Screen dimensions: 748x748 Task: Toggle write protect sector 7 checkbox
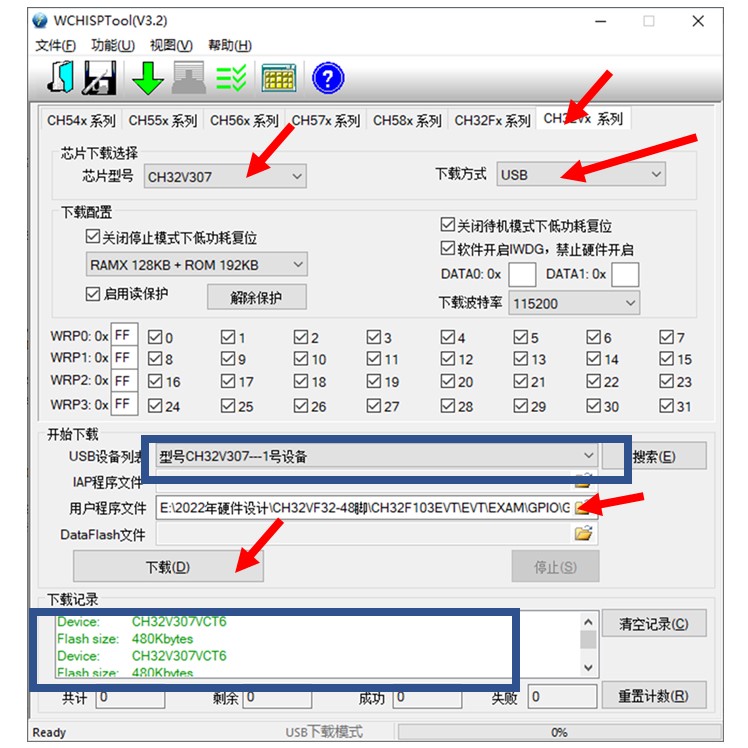tap(666, 337)
